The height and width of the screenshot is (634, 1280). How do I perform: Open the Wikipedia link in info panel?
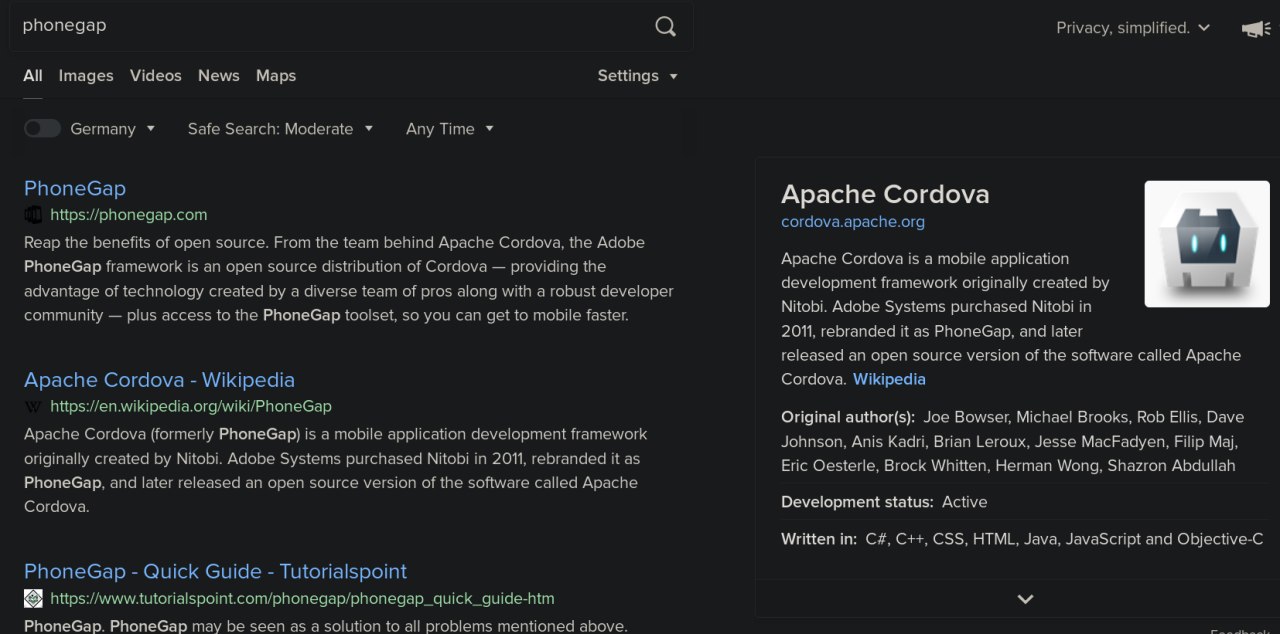pyautogui.click(x=889, y=380)
